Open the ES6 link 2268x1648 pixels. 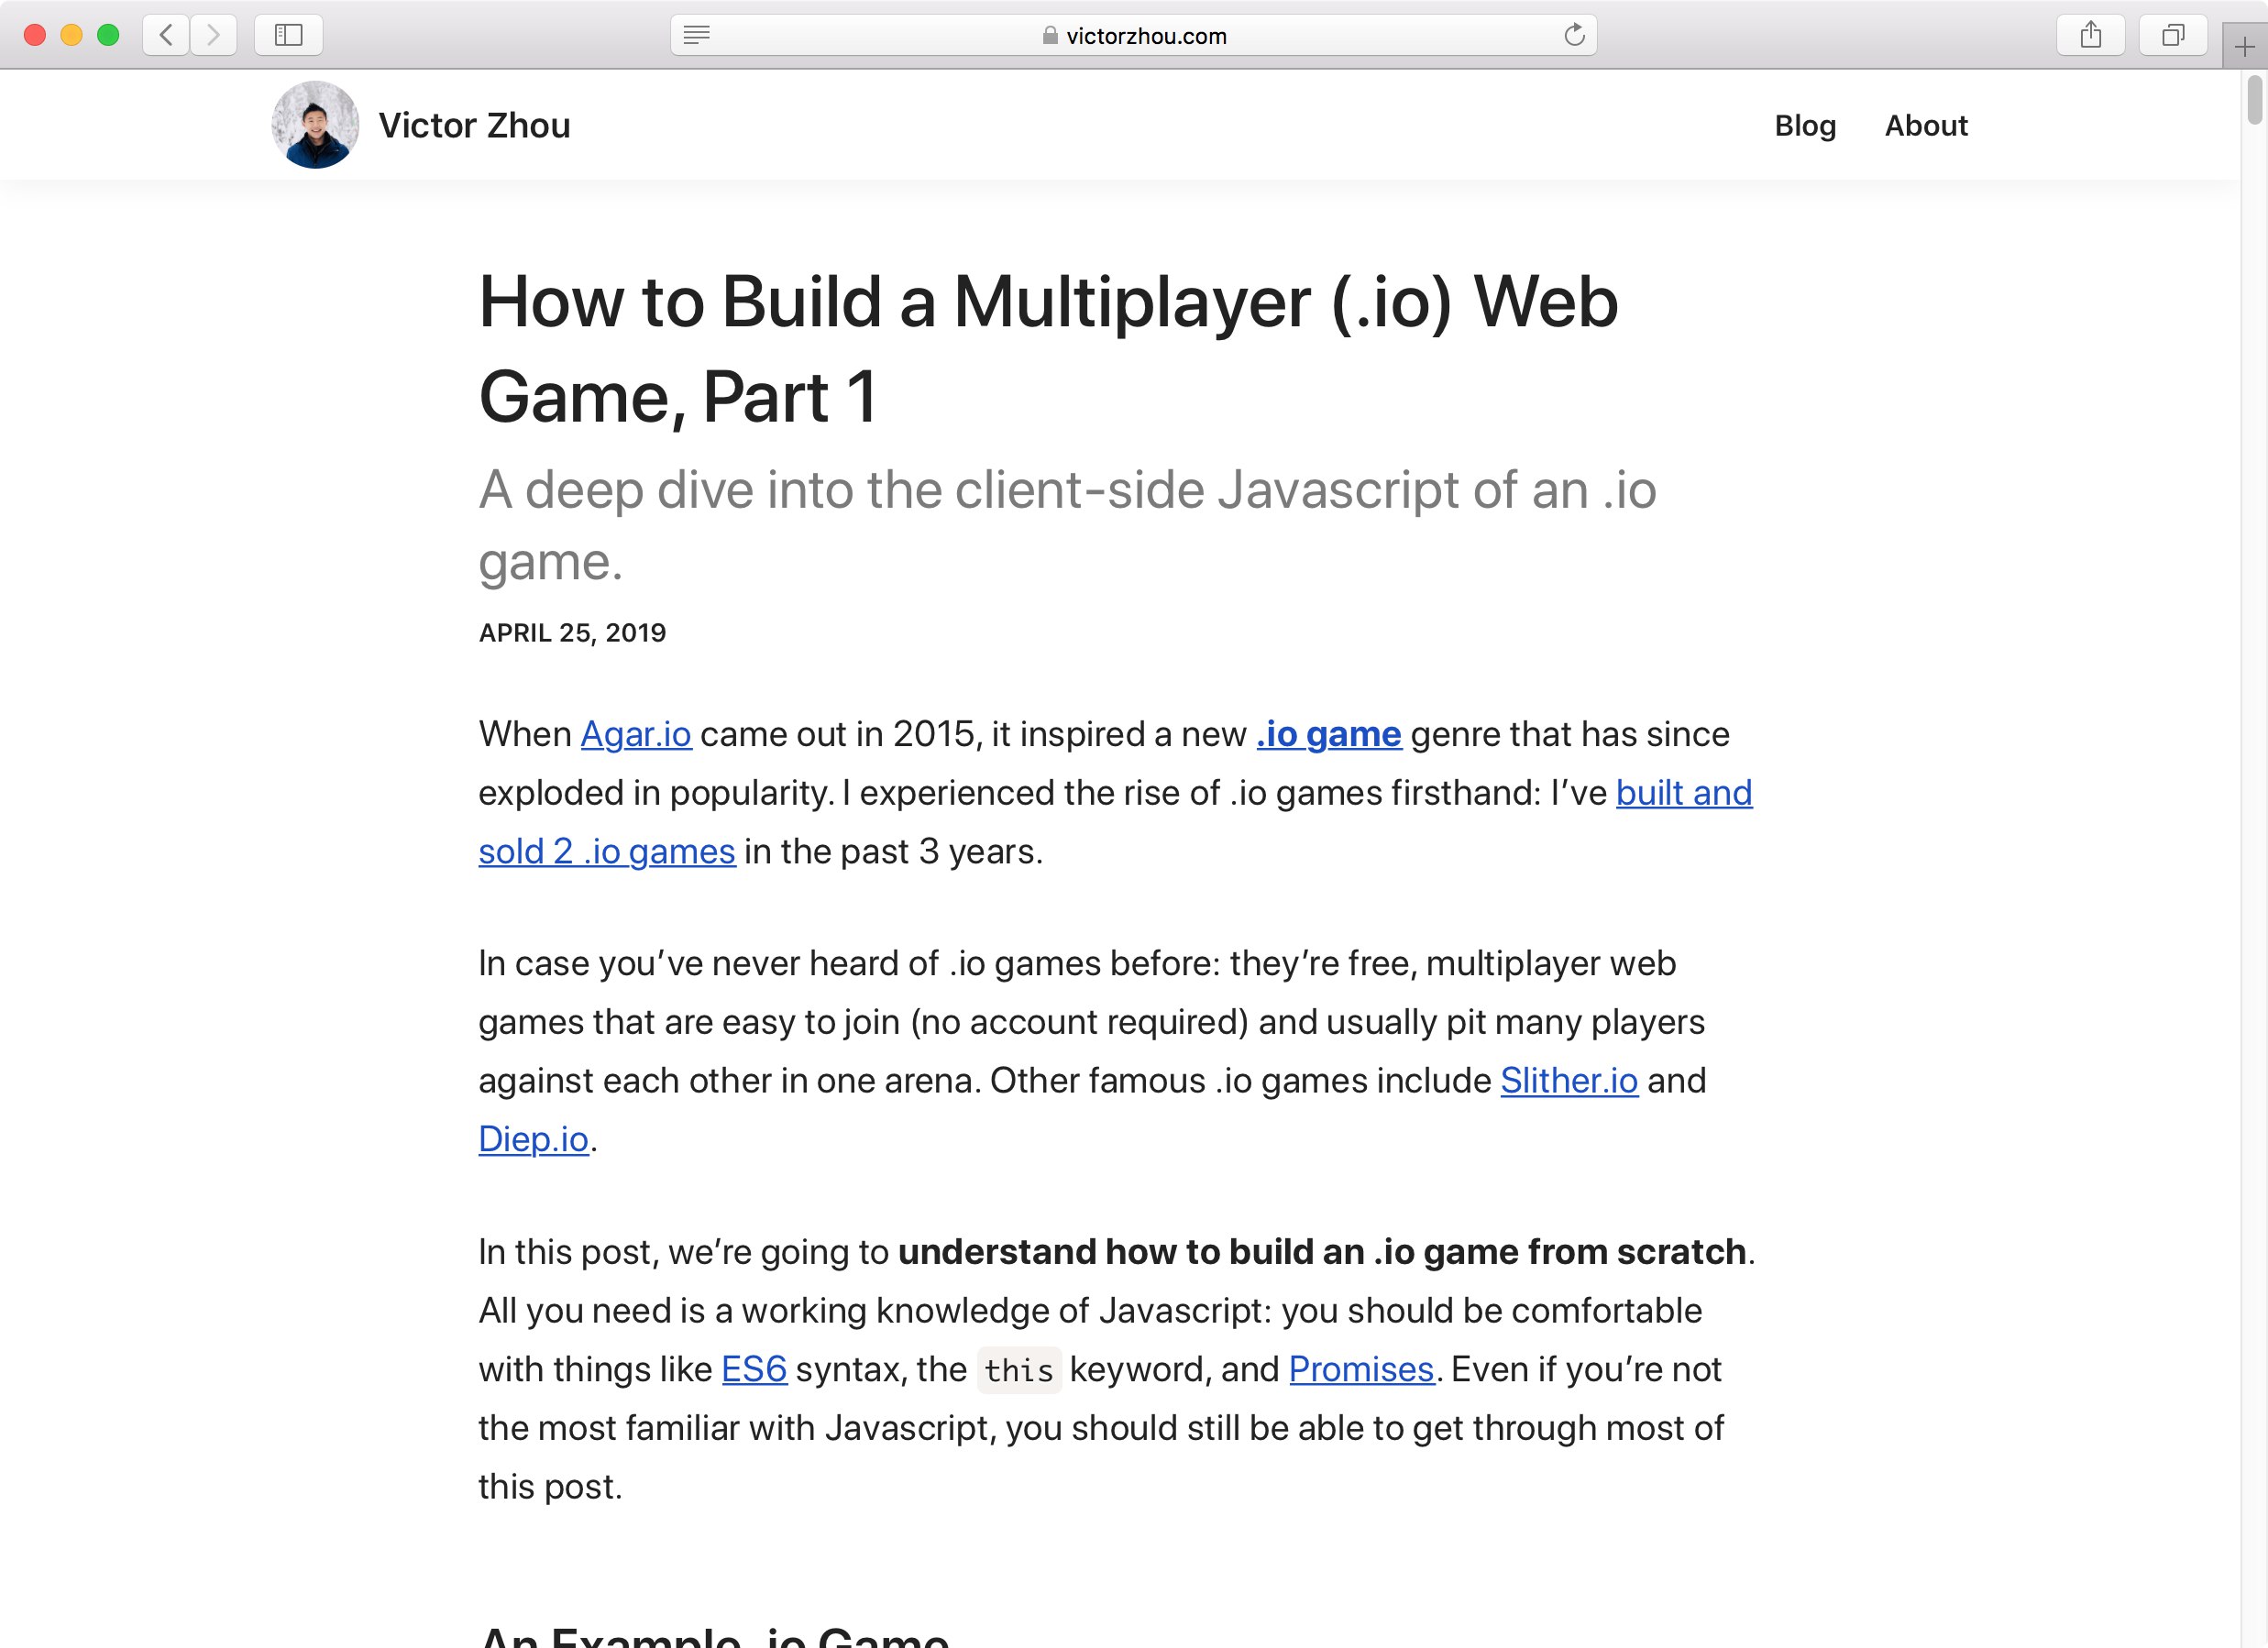coord(754,1369)
